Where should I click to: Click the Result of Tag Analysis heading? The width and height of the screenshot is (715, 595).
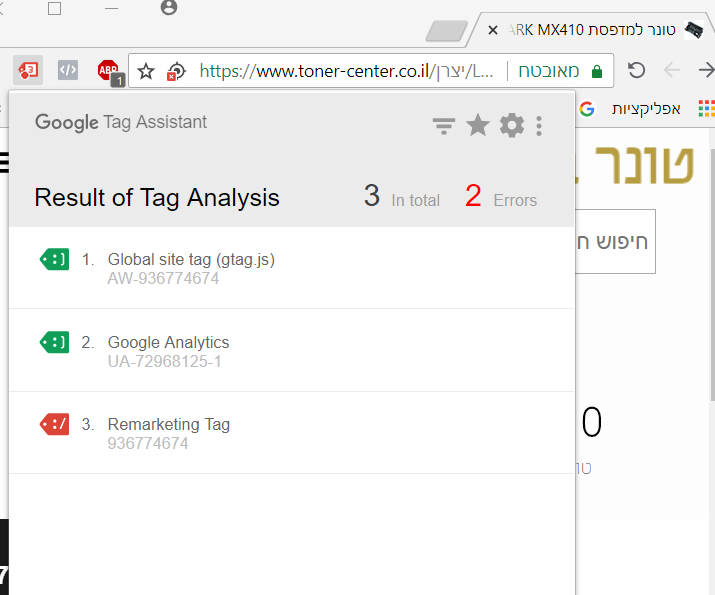click(x=157, y=197)
